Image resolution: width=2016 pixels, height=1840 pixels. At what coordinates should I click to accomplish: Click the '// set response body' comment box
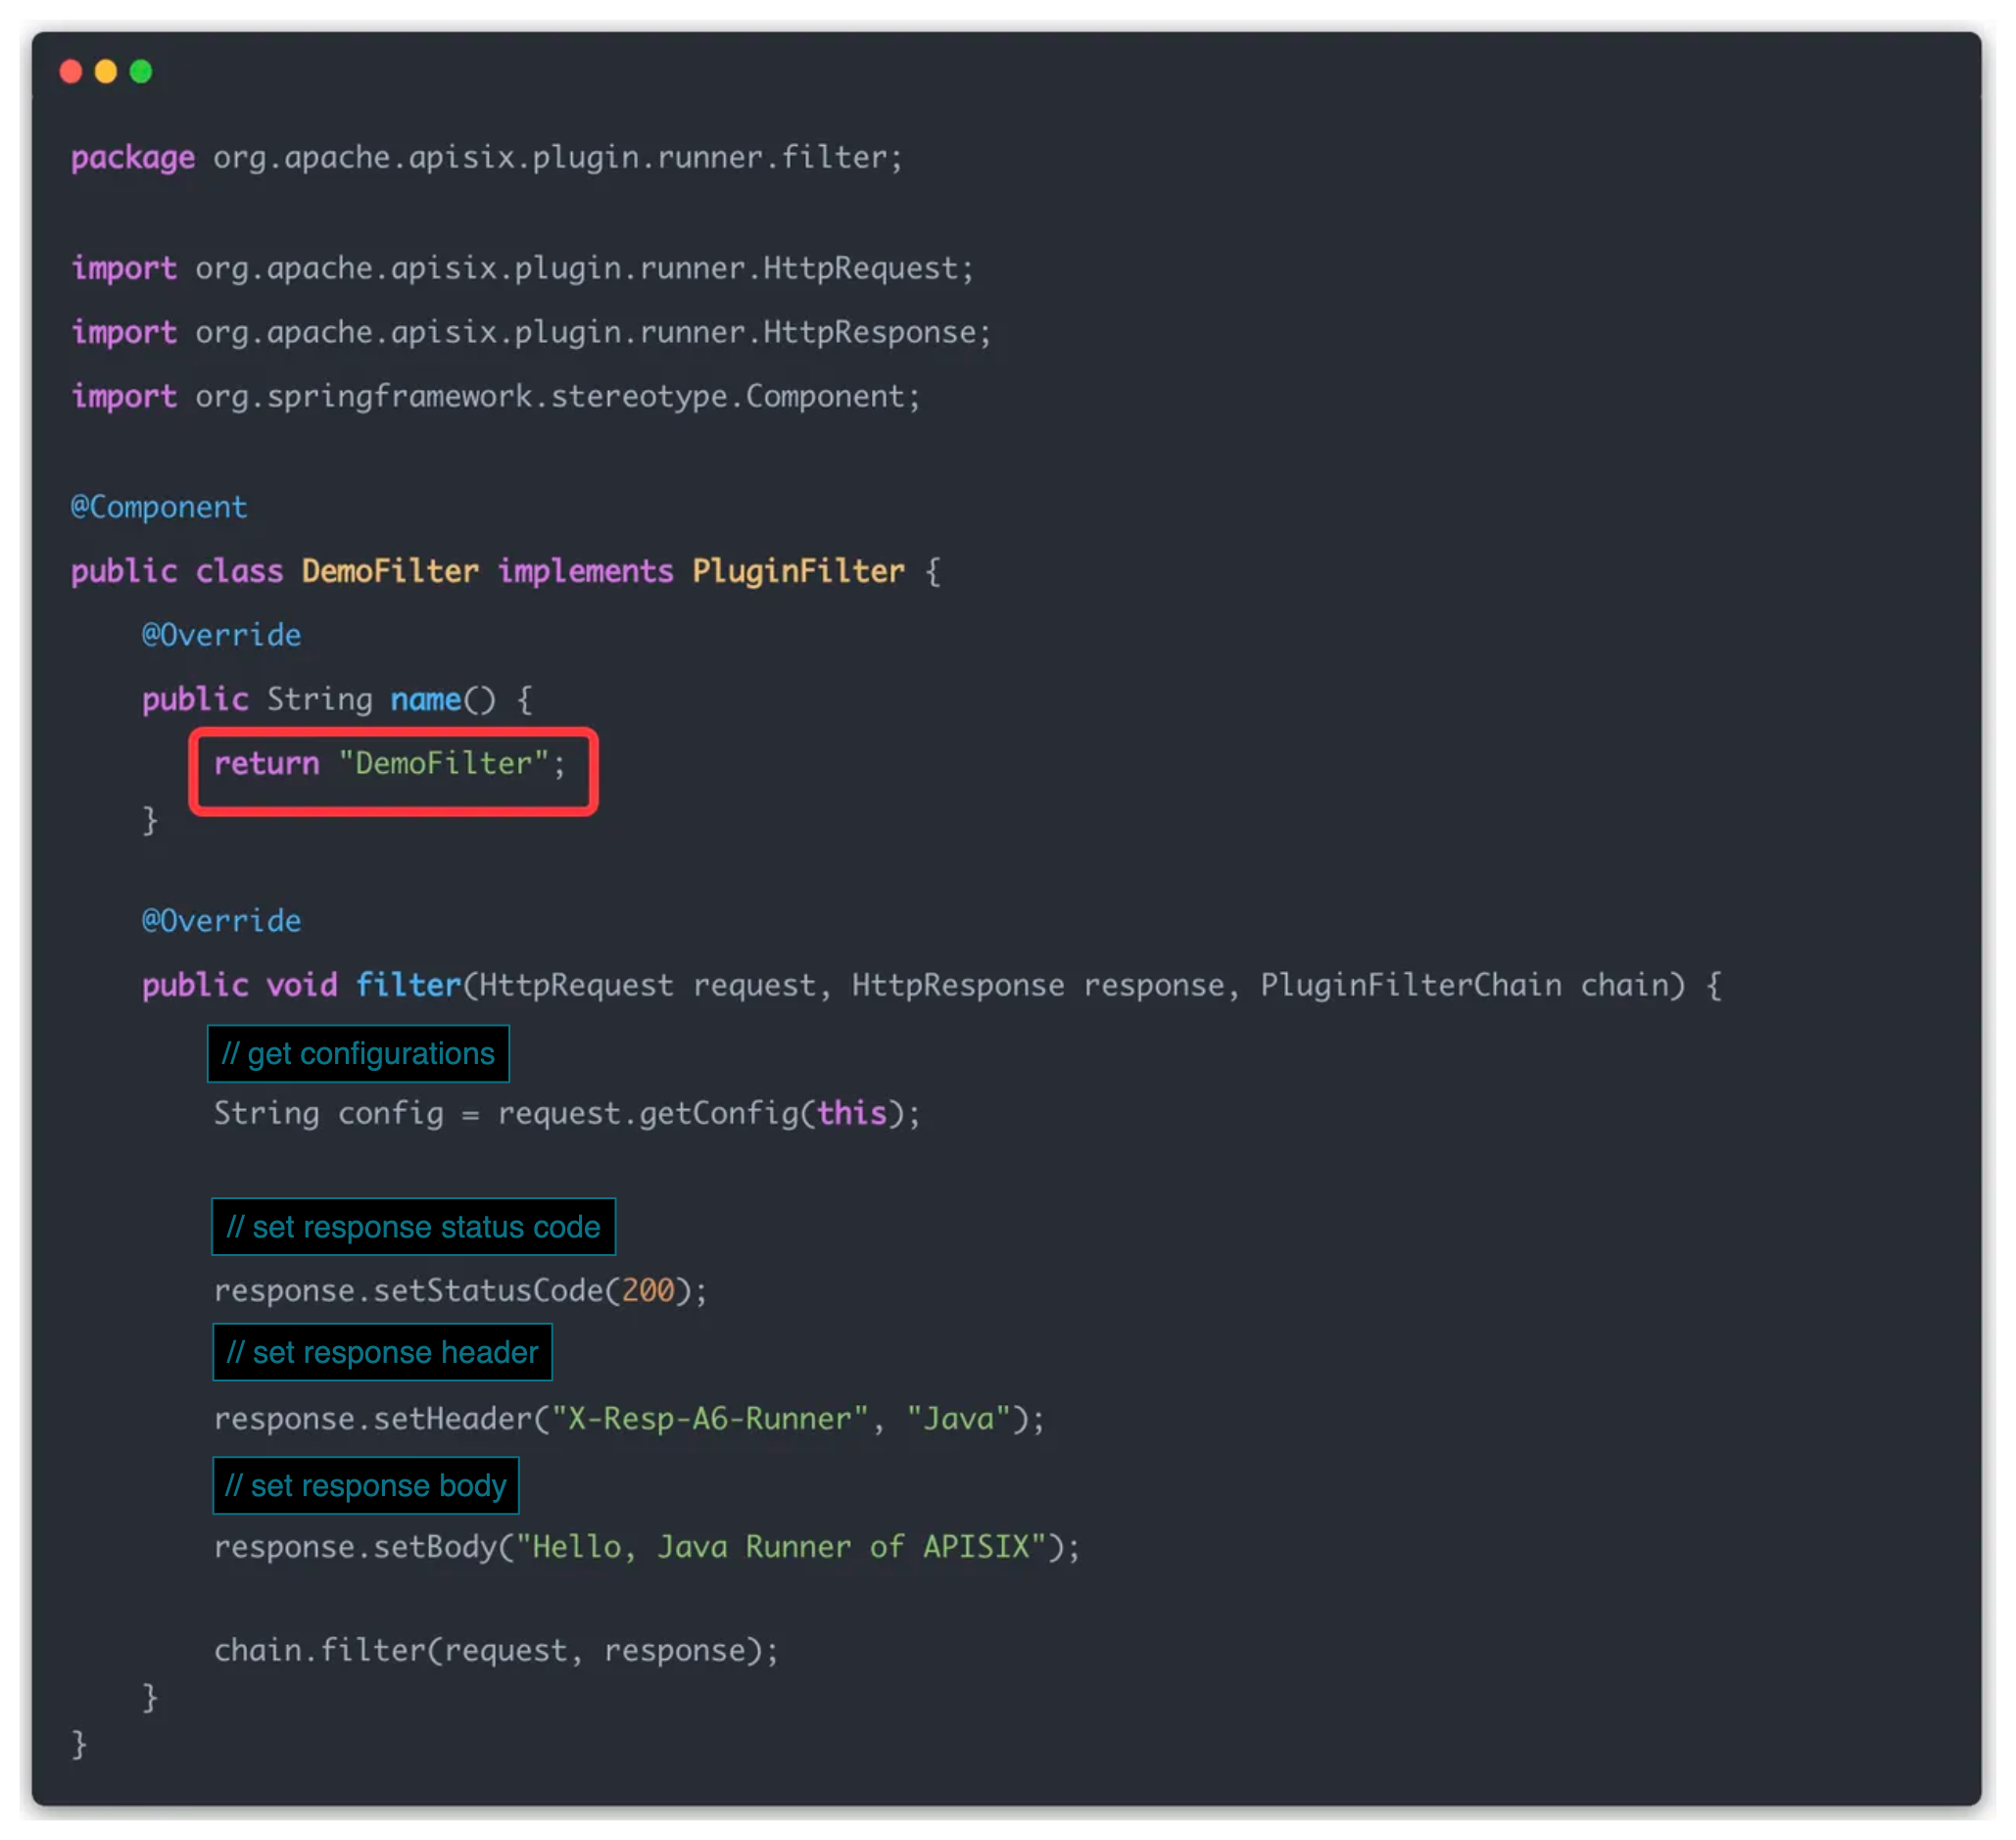point(365,1485)
